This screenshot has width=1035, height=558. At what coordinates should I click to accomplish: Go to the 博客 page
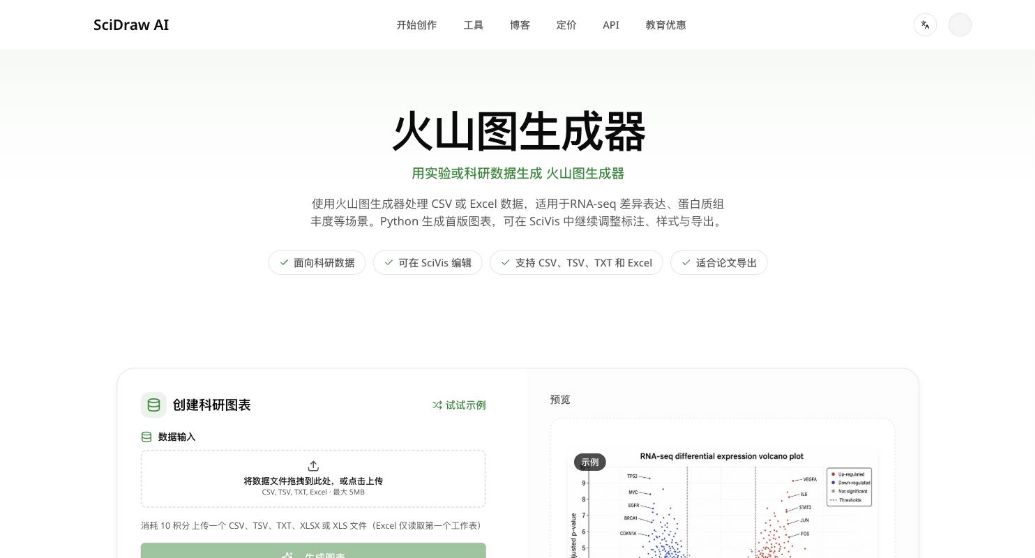click(x=519, y=25)
